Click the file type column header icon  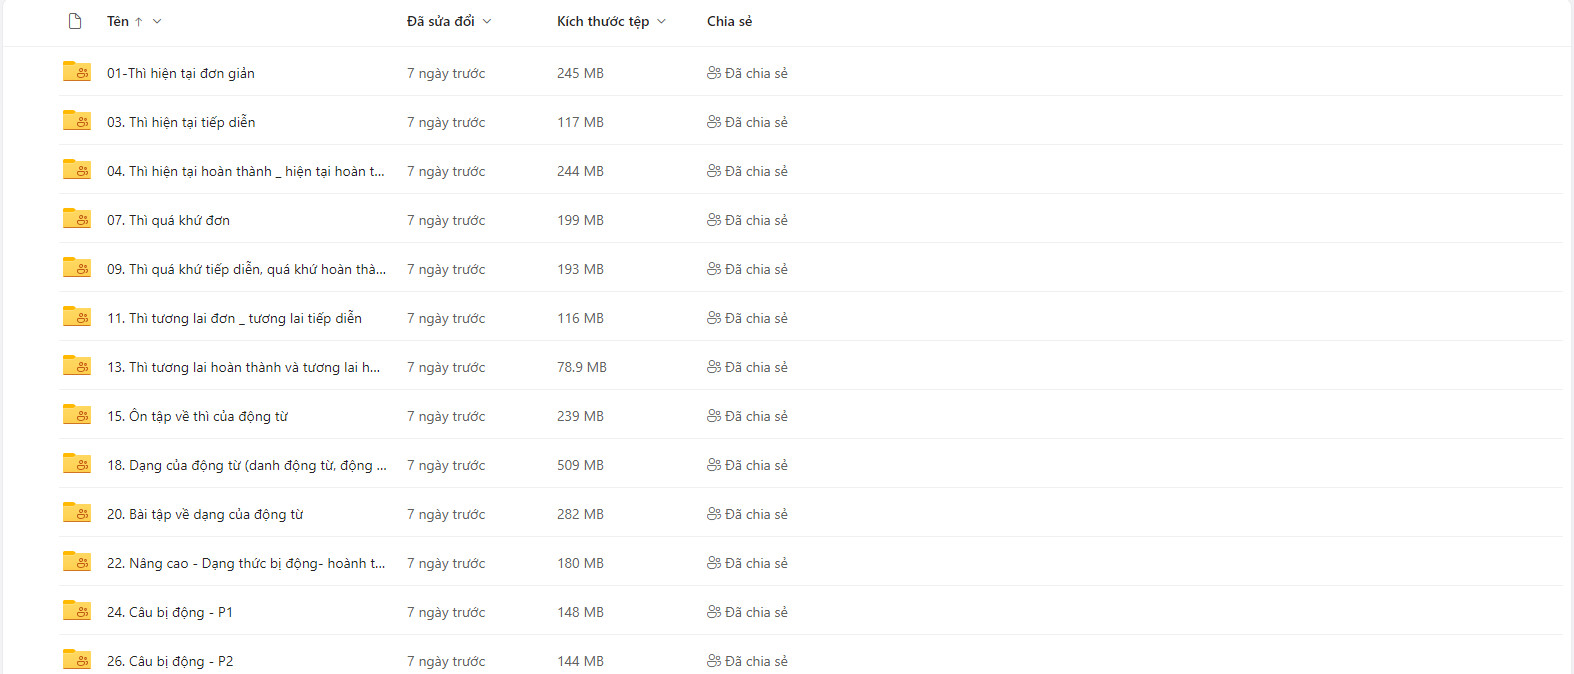(x=75, y=21)
